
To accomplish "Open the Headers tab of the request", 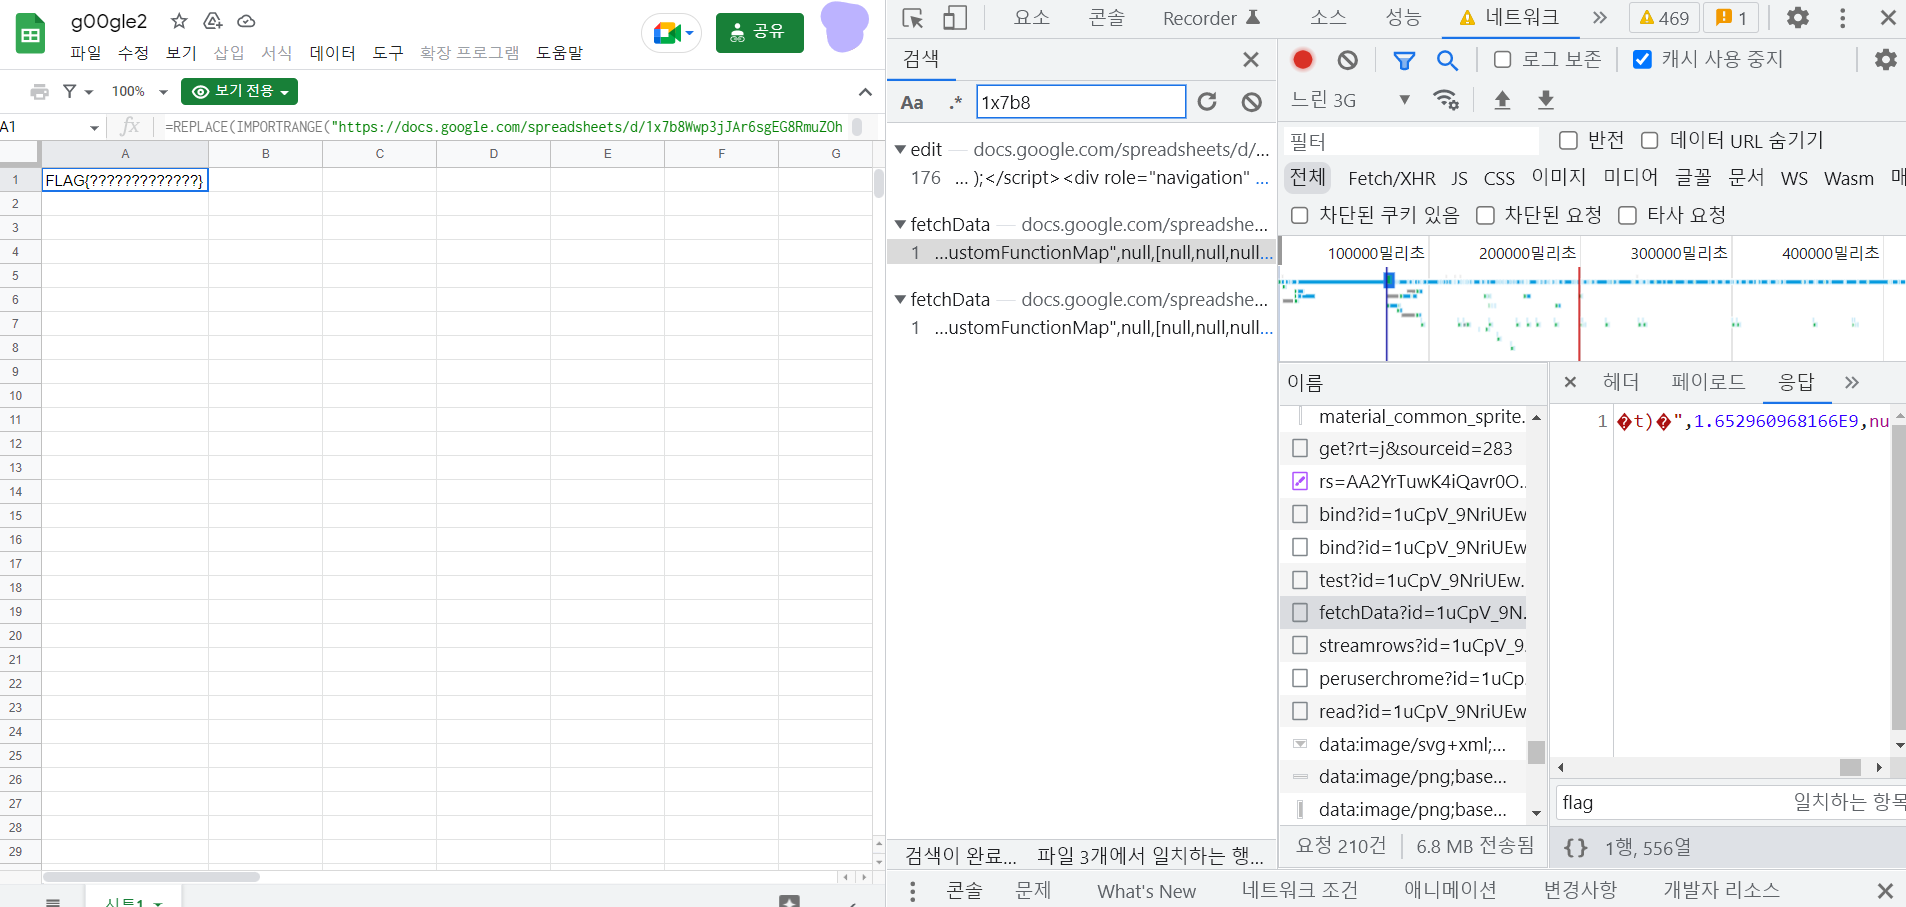I will point(1621,382).
